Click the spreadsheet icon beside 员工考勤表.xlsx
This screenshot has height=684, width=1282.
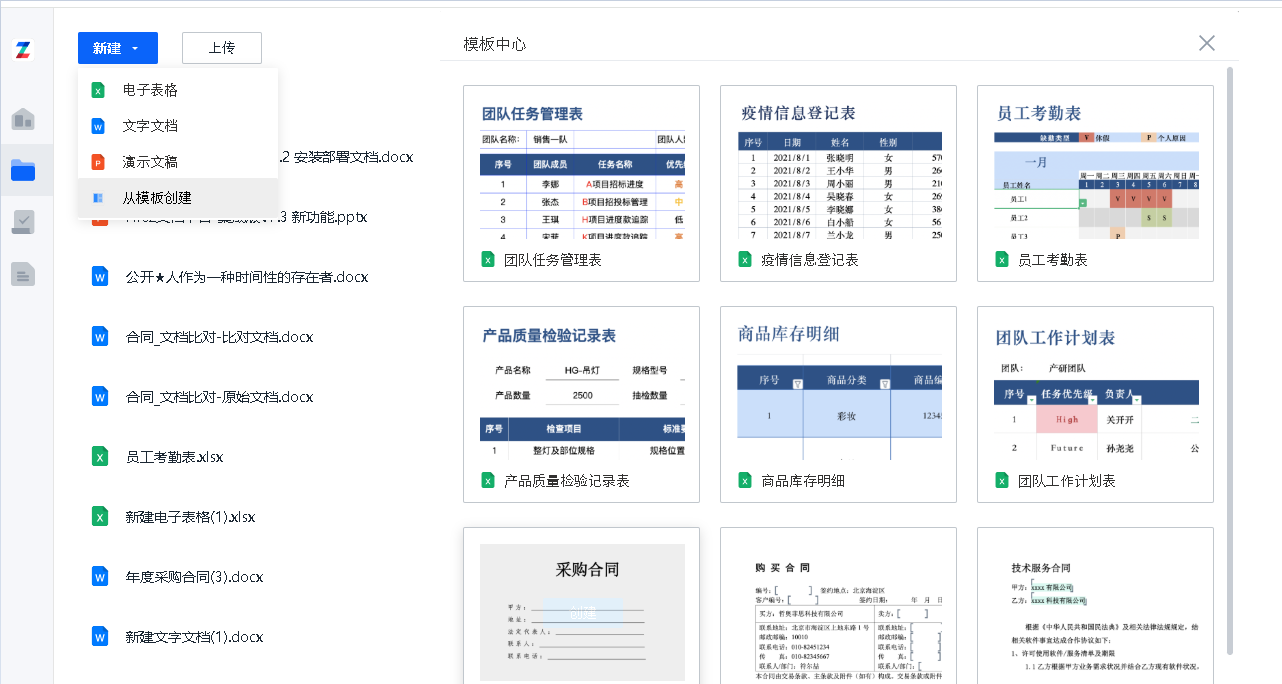[x=100, y=456]
